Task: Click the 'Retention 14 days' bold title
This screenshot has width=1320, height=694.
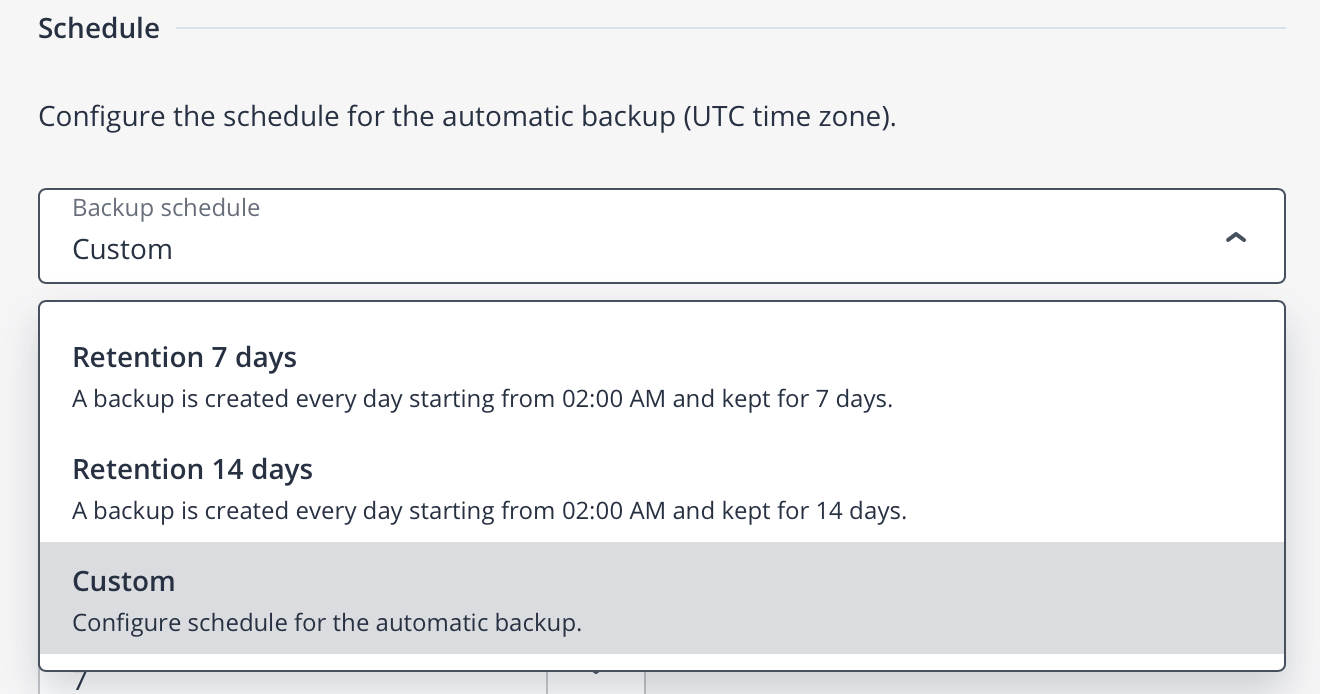Action: tap(192, 469)
